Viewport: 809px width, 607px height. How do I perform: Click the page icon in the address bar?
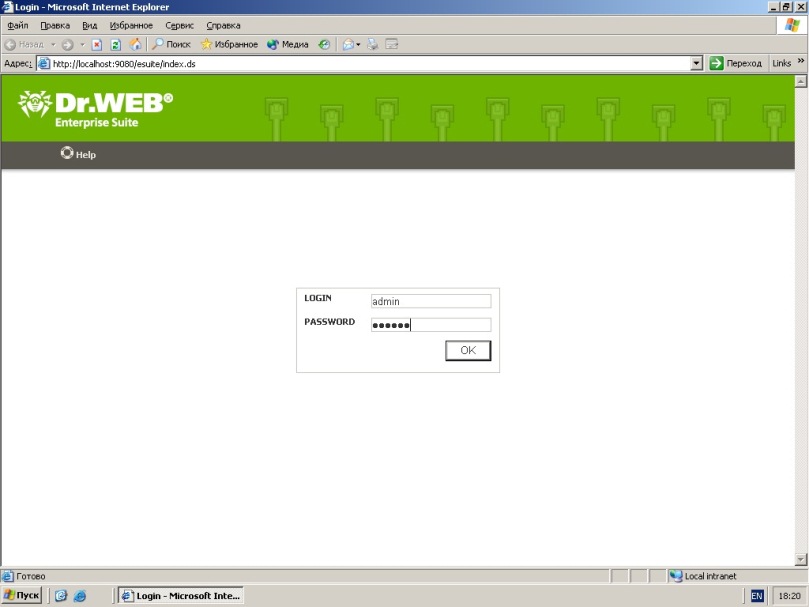tap(44, 63)
